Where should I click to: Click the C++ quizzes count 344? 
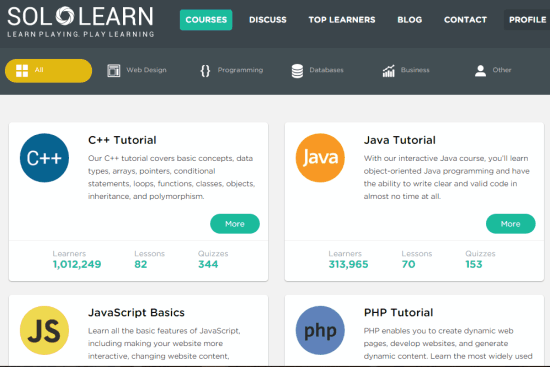coord(208,264)
